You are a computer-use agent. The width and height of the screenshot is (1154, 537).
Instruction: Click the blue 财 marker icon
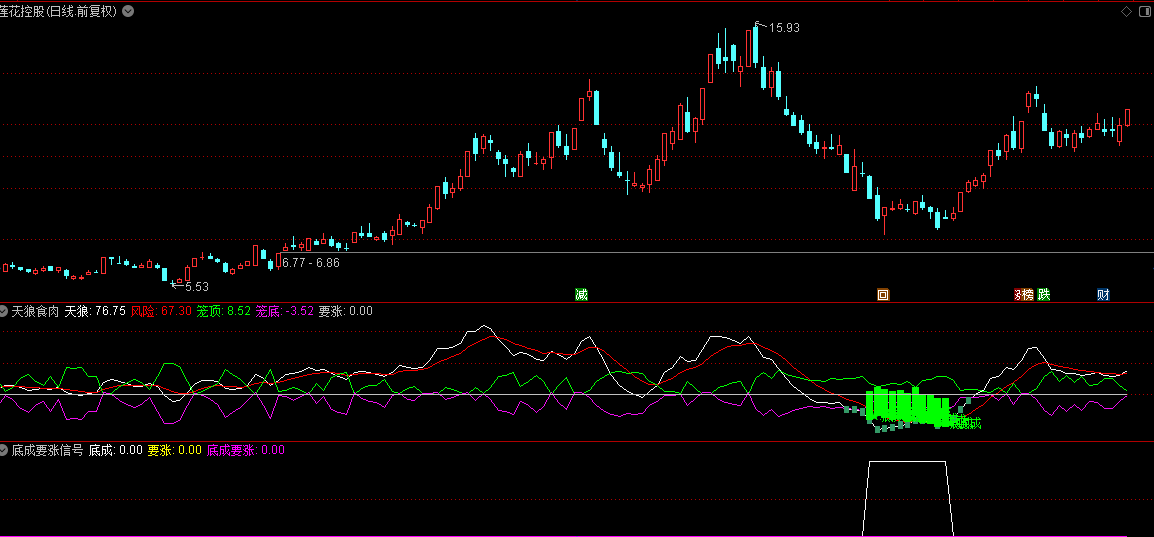click(x=1102, y=295)
